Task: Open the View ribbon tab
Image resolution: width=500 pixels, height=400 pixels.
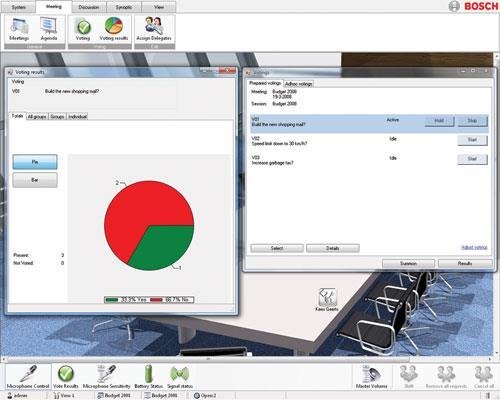Action: (159, 7)
